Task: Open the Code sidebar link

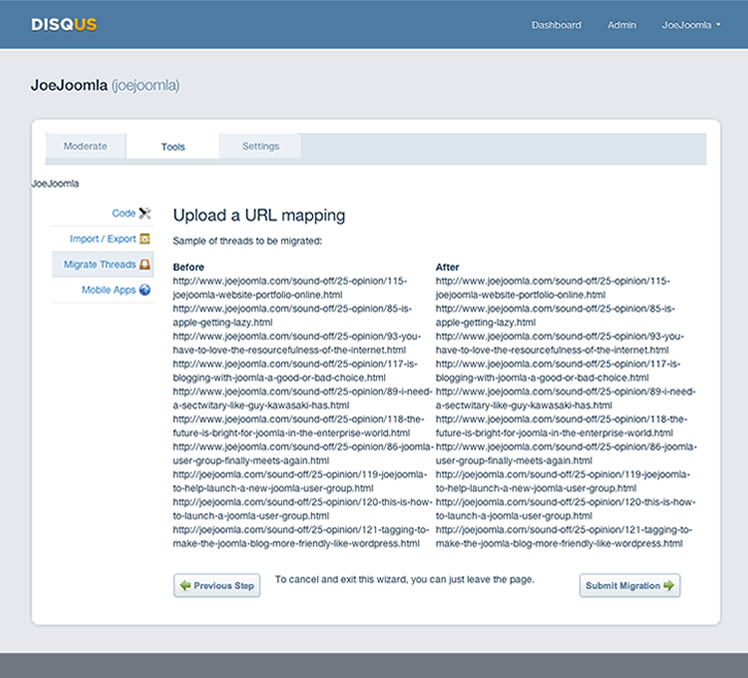Action: point(123,213)
